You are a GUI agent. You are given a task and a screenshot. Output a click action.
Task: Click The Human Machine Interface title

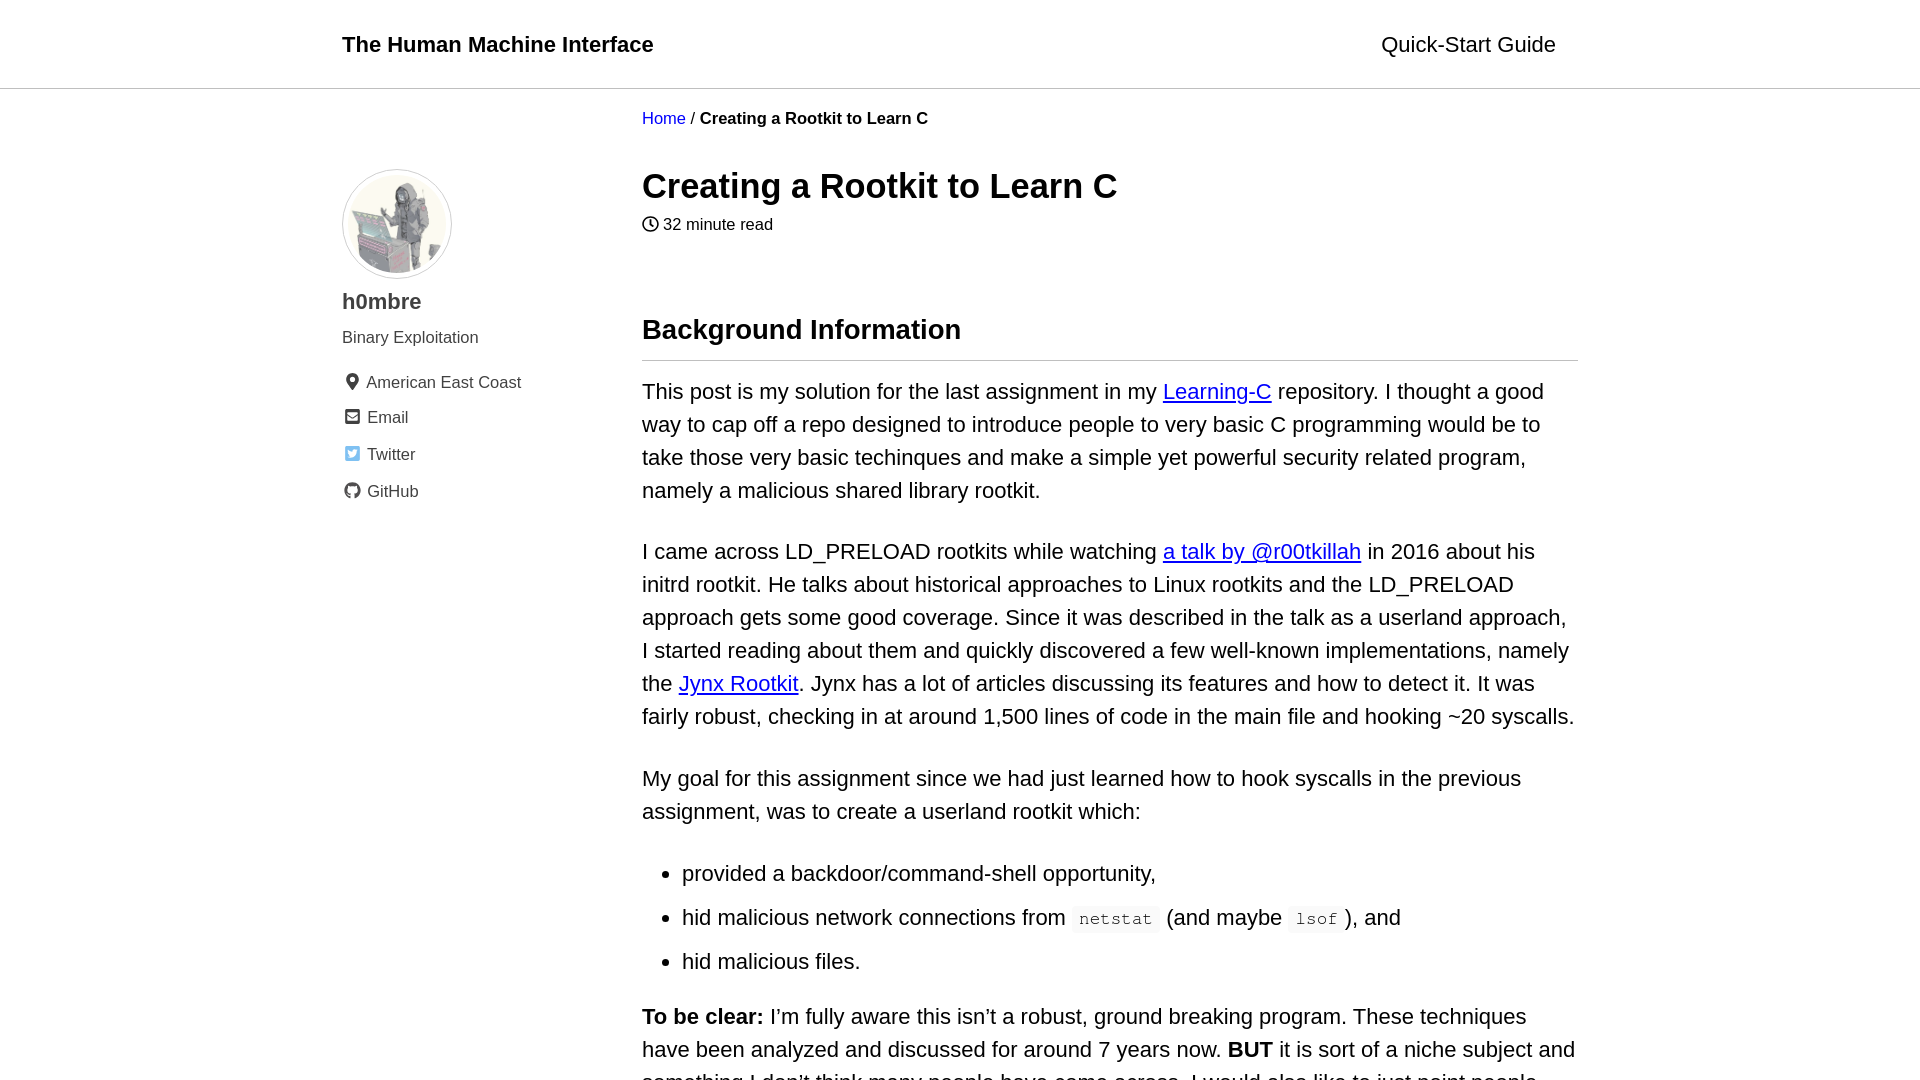coord(497,44)
